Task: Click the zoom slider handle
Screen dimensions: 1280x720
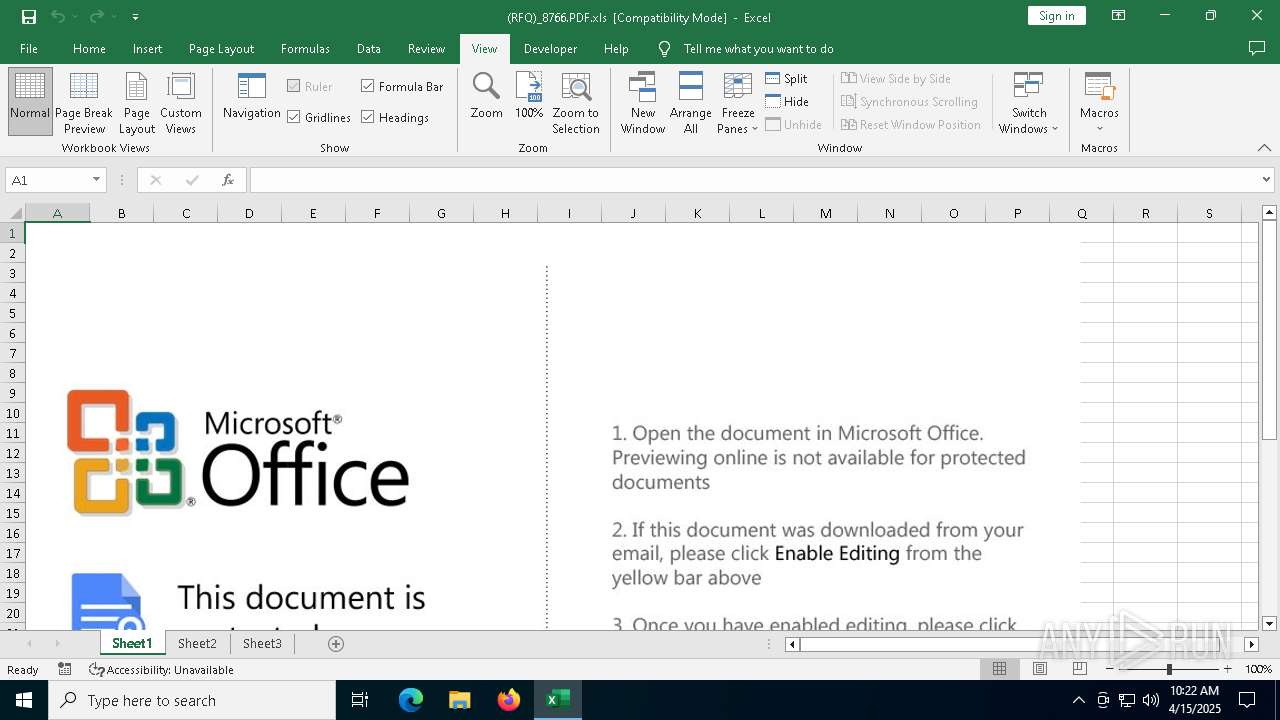Action: tap(1169, 669)
